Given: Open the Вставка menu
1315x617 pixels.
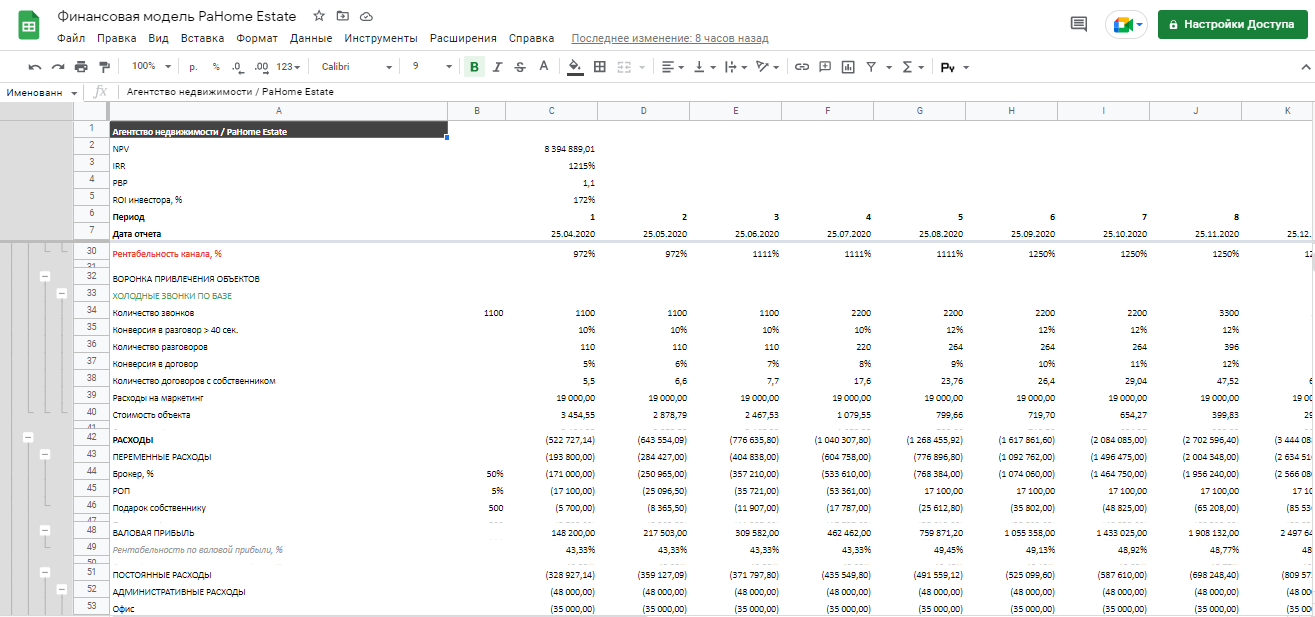Looking at the screenshot, I should (203, 38).
